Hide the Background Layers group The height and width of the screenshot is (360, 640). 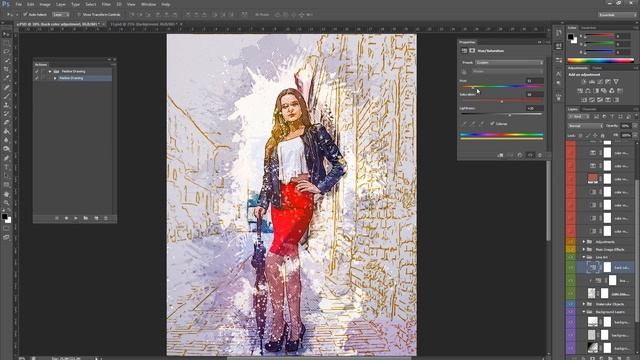click(x=571, y=312)
